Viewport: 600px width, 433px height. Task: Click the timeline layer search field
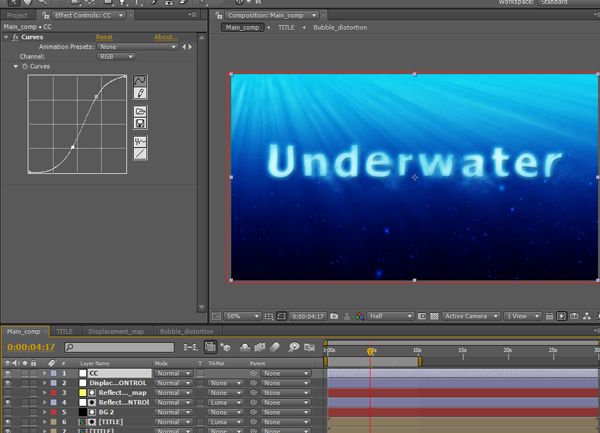coord(119,347)
